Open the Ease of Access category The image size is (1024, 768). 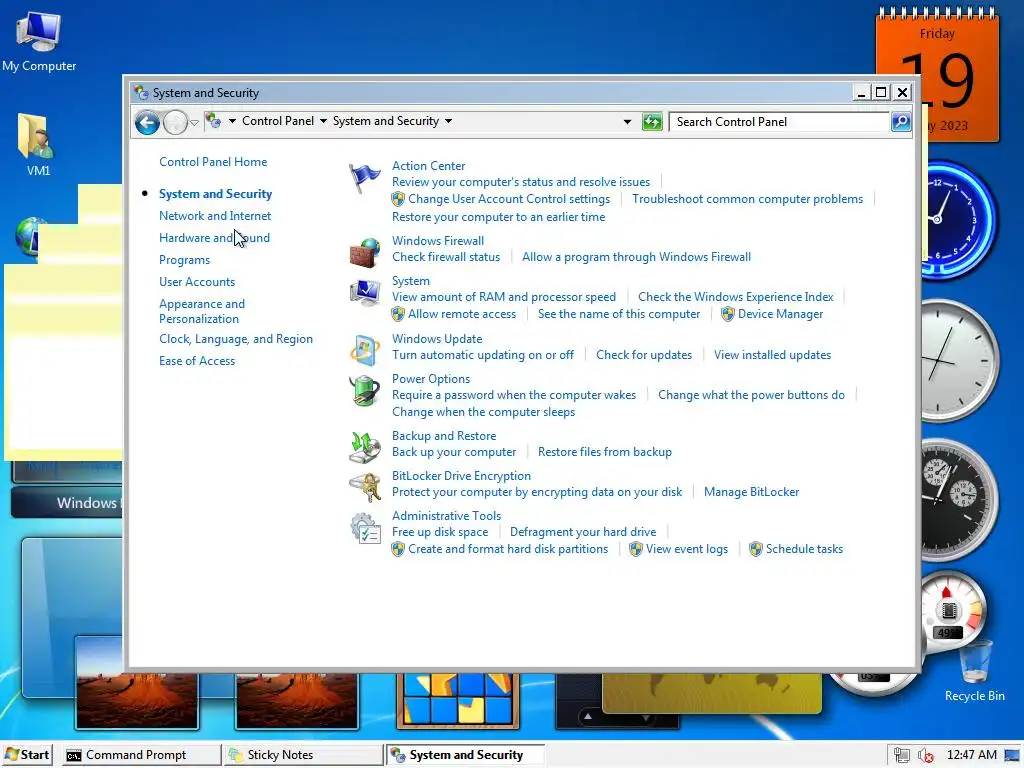coord(197,361)
